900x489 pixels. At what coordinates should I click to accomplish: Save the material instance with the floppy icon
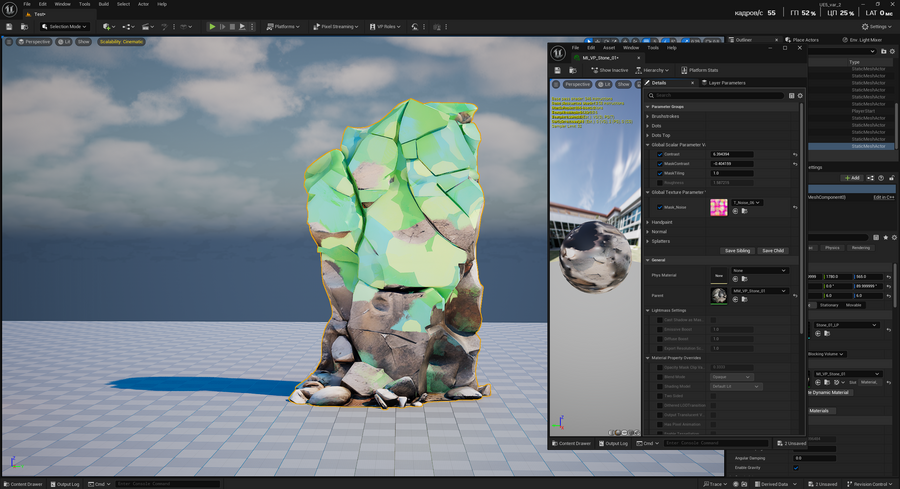pyautogui.click(x=557, y=70)
